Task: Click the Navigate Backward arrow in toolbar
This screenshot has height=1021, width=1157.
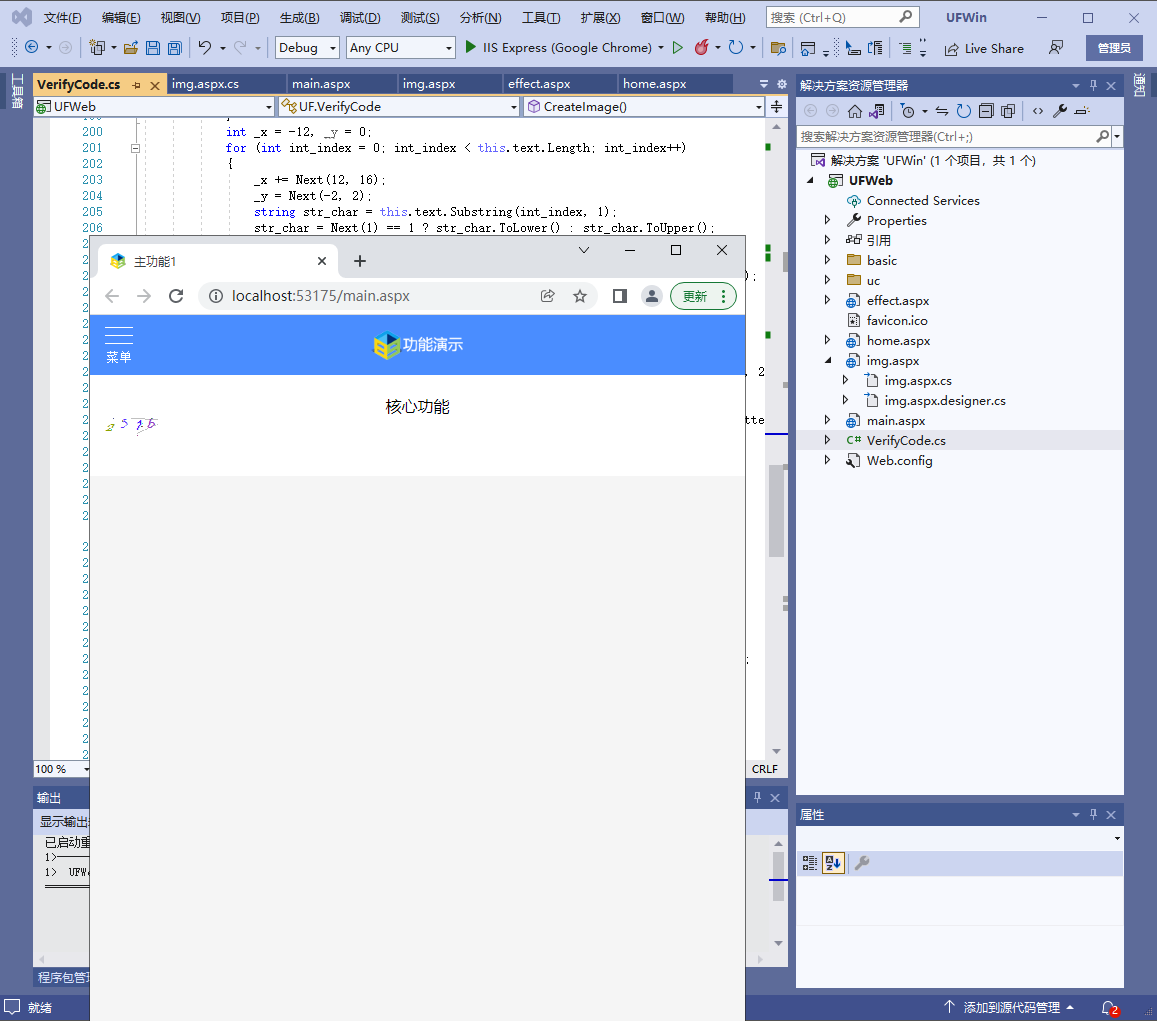Action: 32,48
